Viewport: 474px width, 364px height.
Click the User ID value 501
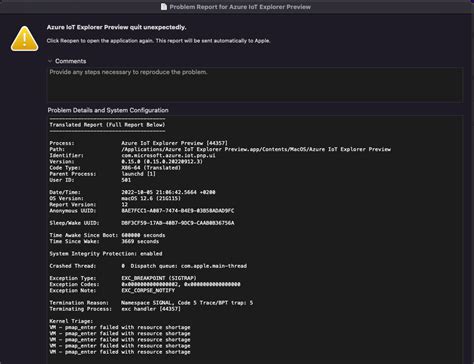(126, 180)
